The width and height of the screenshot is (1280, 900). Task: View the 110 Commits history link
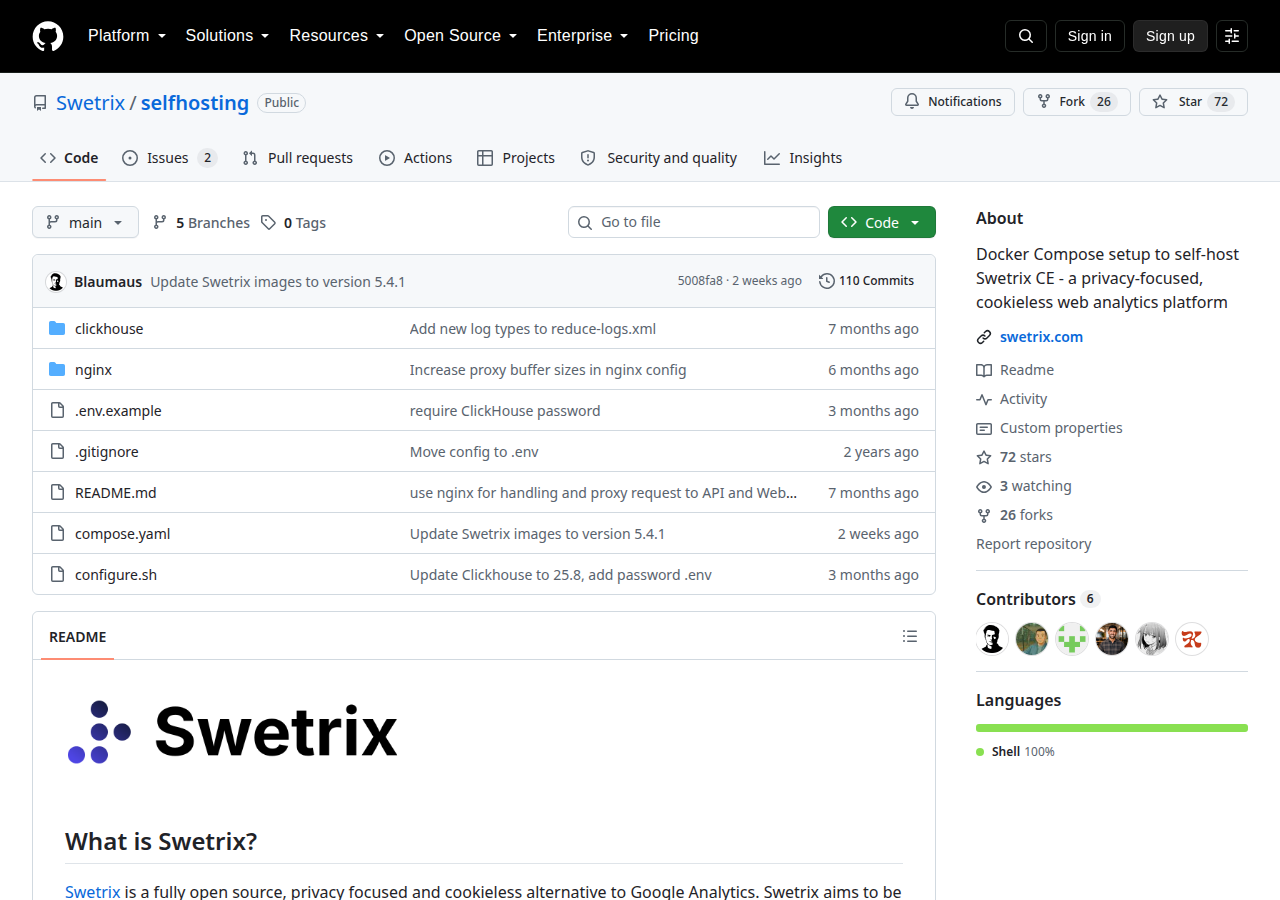pos(866,281)
